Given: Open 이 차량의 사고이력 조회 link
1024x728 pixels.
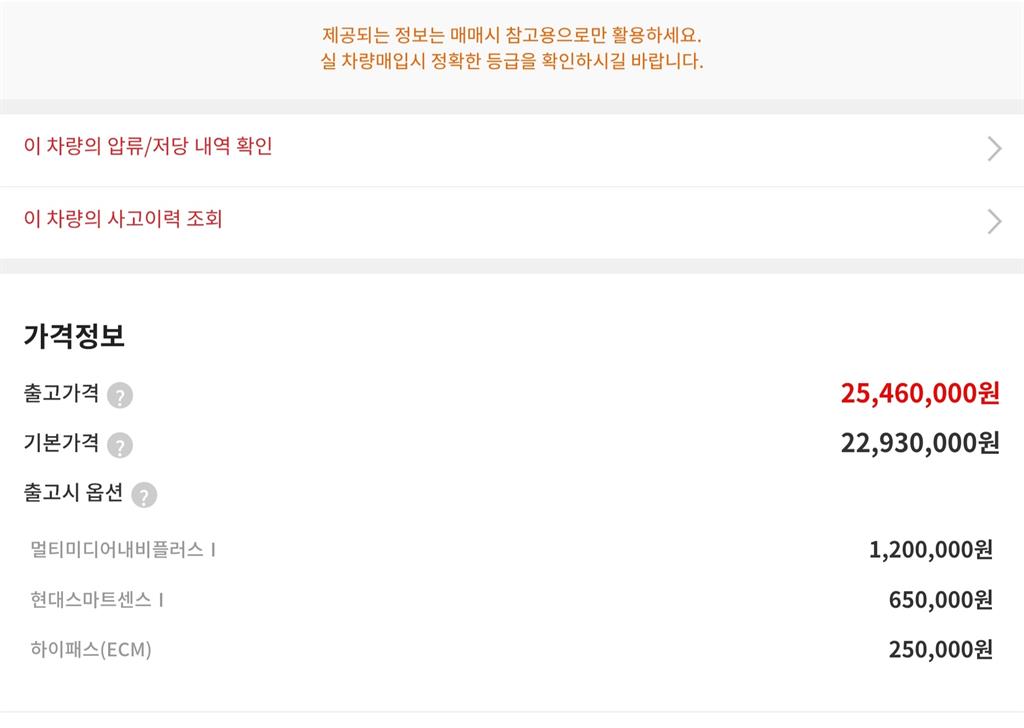Looking at the screenshot, I should click(123, 219).
